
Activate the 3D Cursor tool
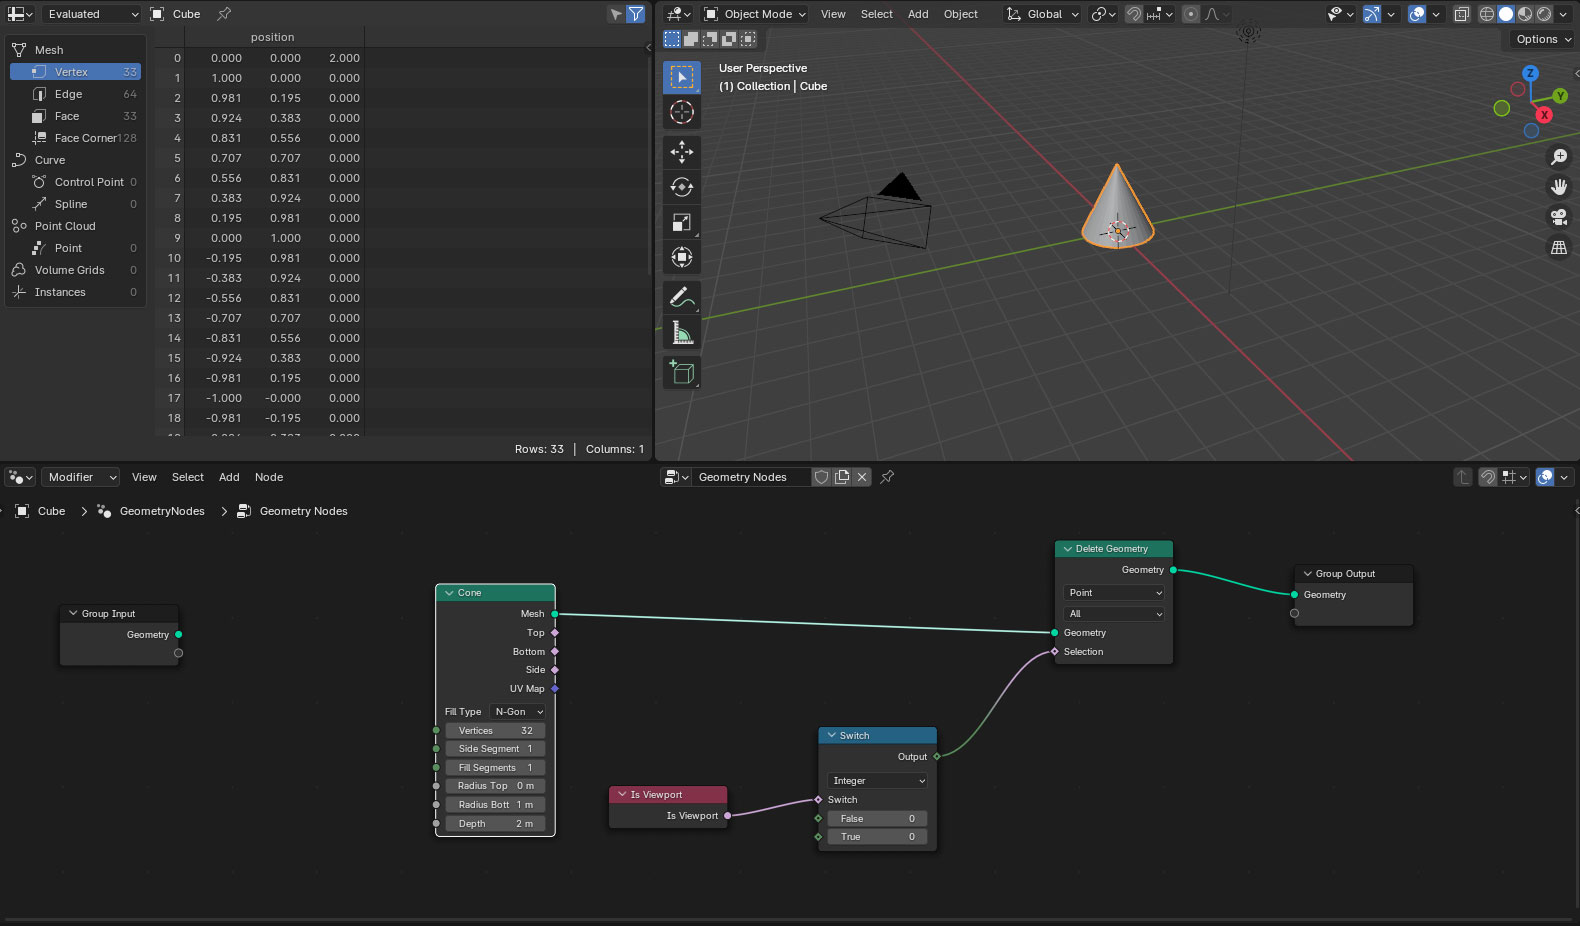(x=682, y=112)
